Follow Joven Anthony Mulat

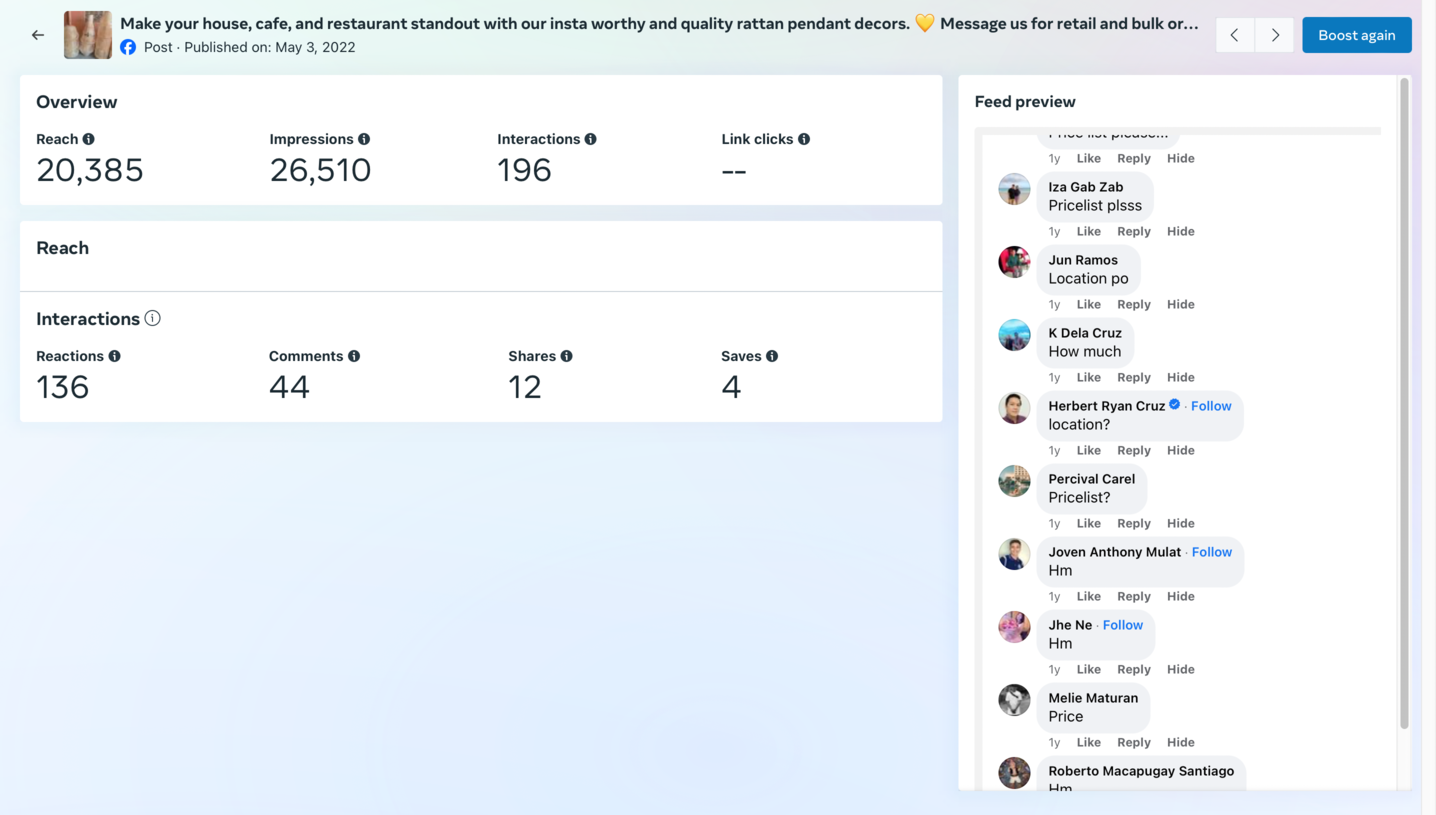pos(1211,552)
